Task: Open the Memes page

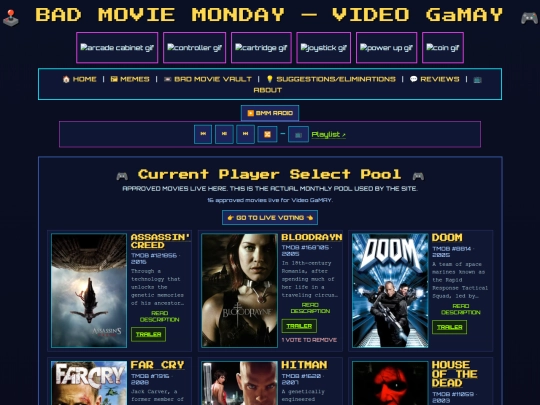Action: [130, 79]
